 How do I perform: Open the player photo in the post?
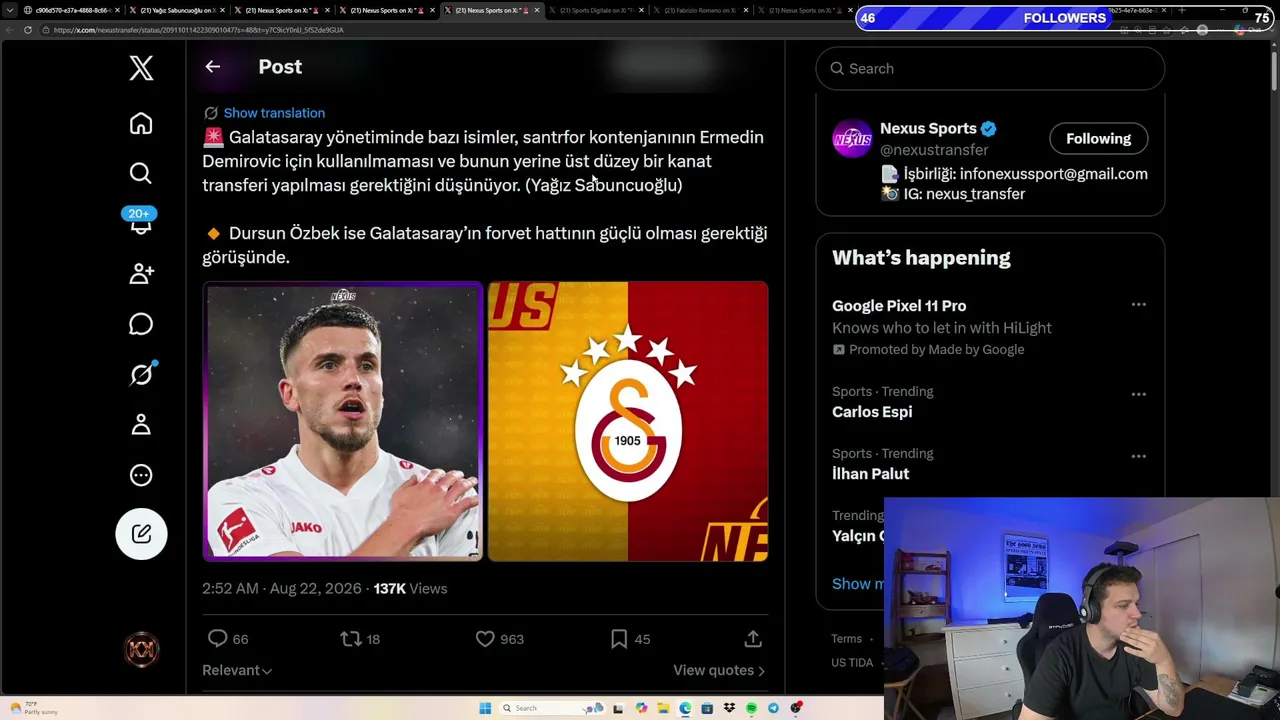click(x=342, y=421)
